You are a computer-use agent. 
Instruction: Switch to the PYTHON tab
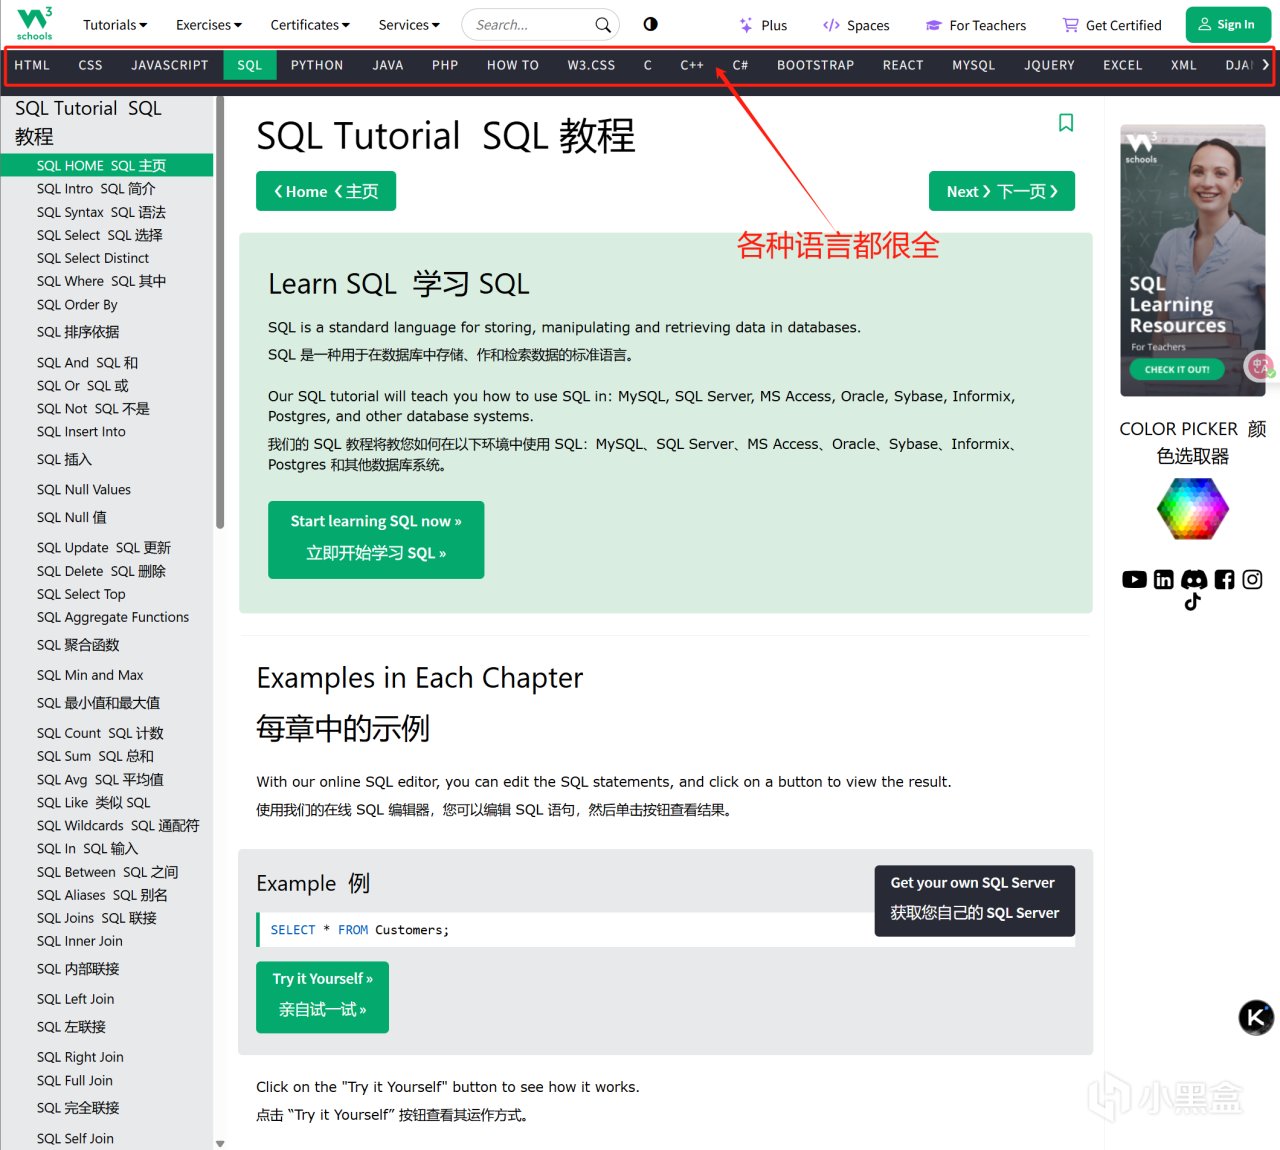coord(317,65)
